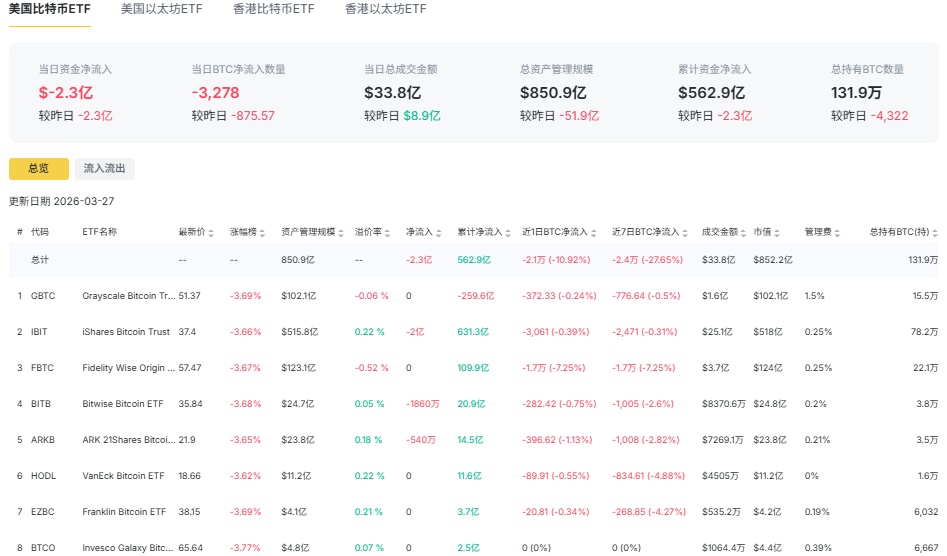The image size is (947, 556).
Task: Sort by 累计净流入 column arrows
Action: [508, 233]
